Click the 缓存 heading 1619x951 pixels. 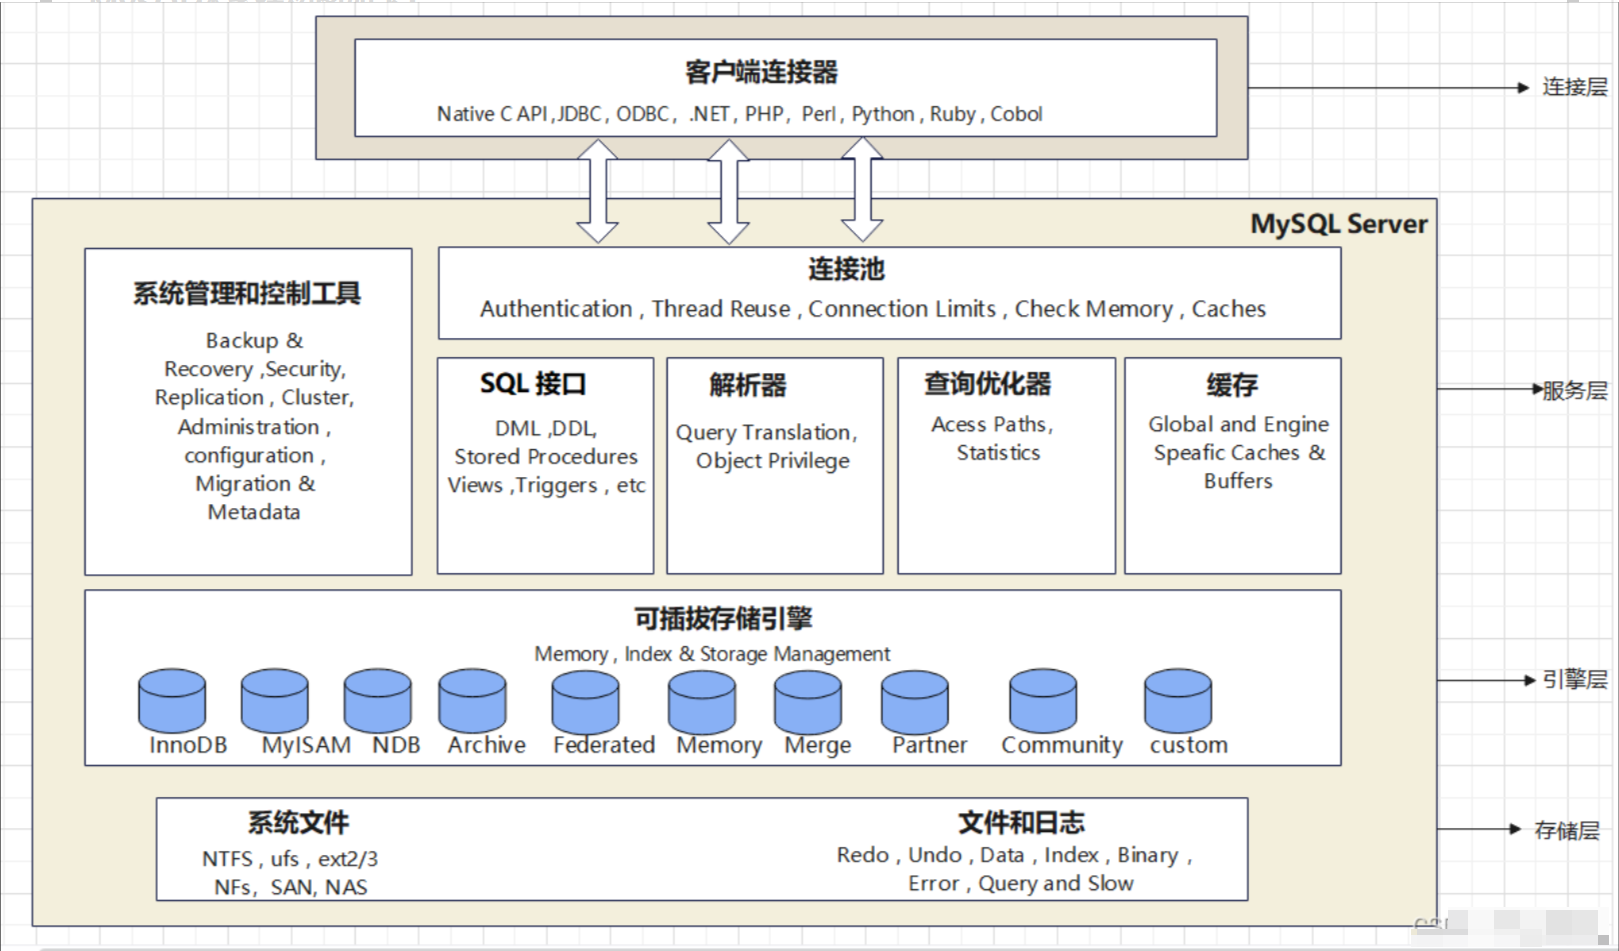(x=1232, y=385)
